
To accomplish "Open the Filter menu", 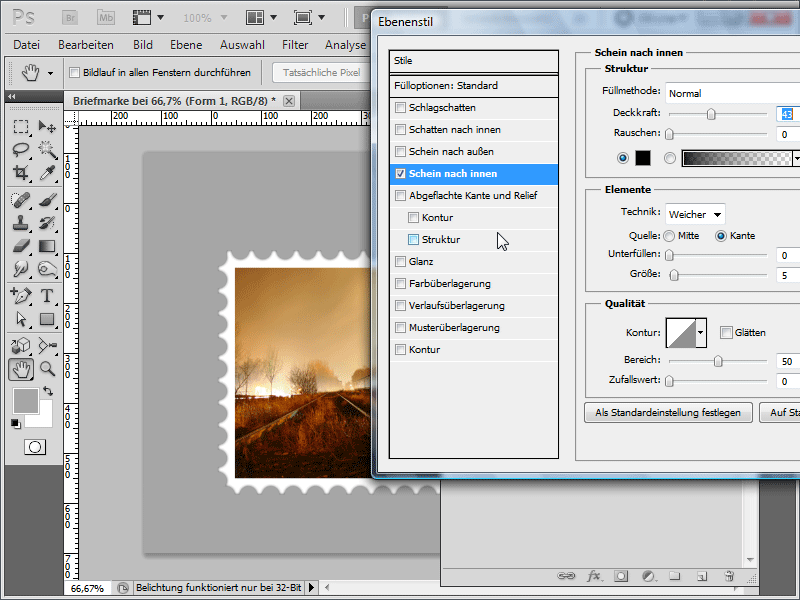I will [295, 45].
